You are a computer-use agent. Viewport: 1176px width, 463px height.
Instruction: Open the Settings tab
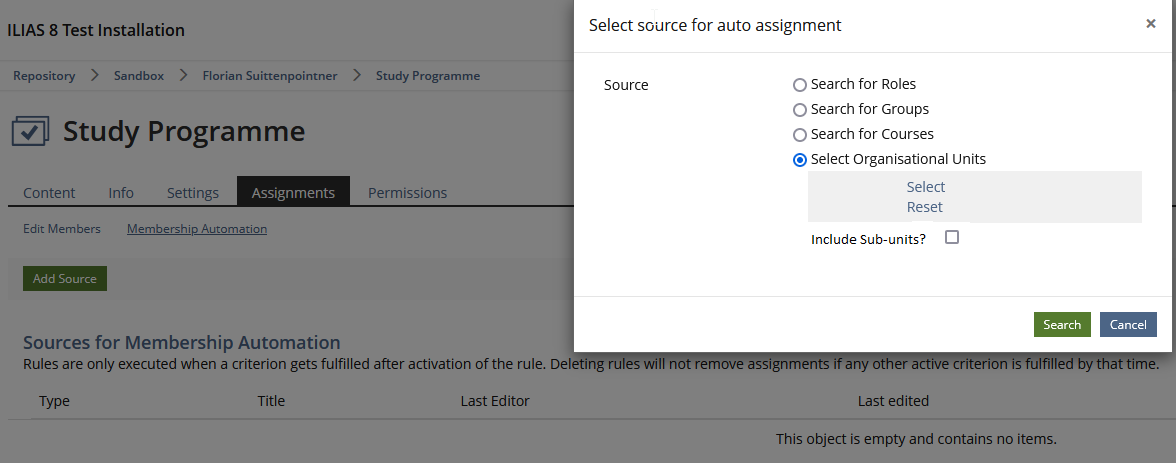click(x=193, y=193)
